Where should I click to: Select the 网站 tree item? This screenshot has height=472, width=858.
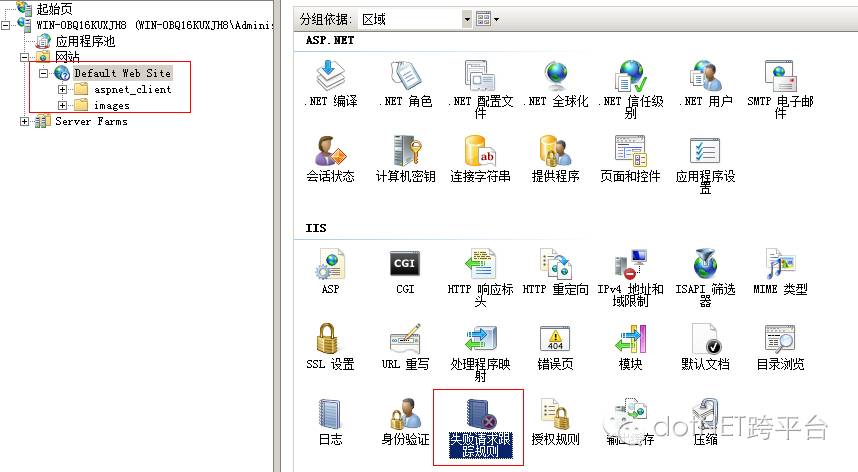tap(67, 57)
